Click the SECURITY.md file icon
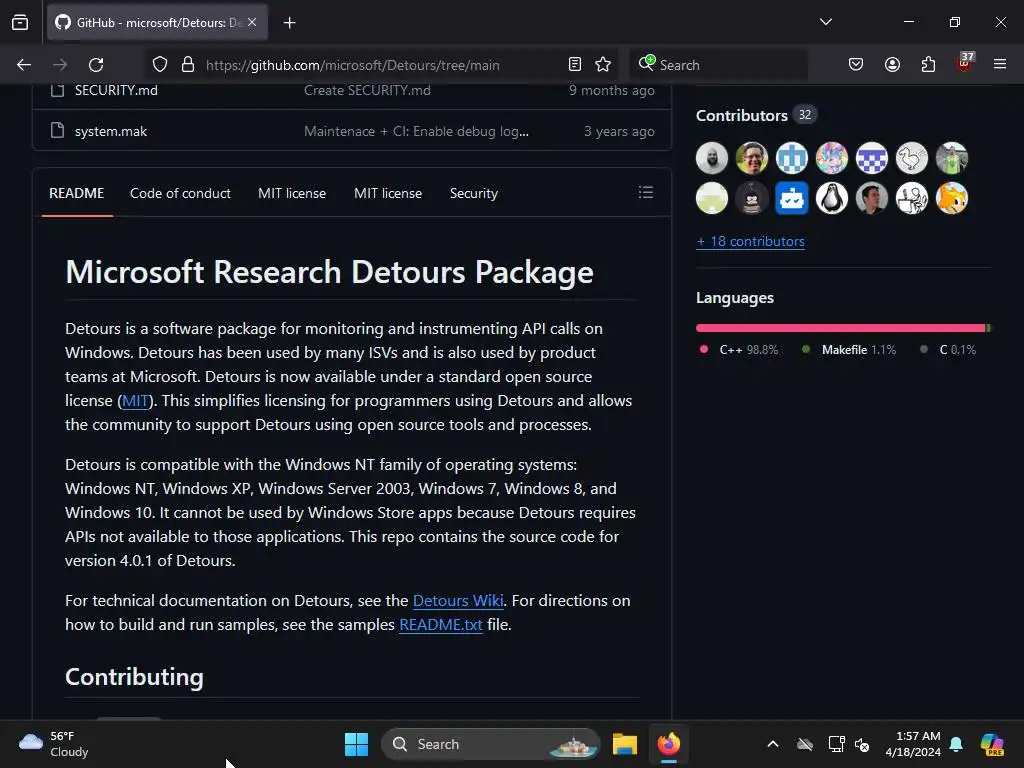The width and height of the screenshot is (1024, 768). click(x=58, y=90)
